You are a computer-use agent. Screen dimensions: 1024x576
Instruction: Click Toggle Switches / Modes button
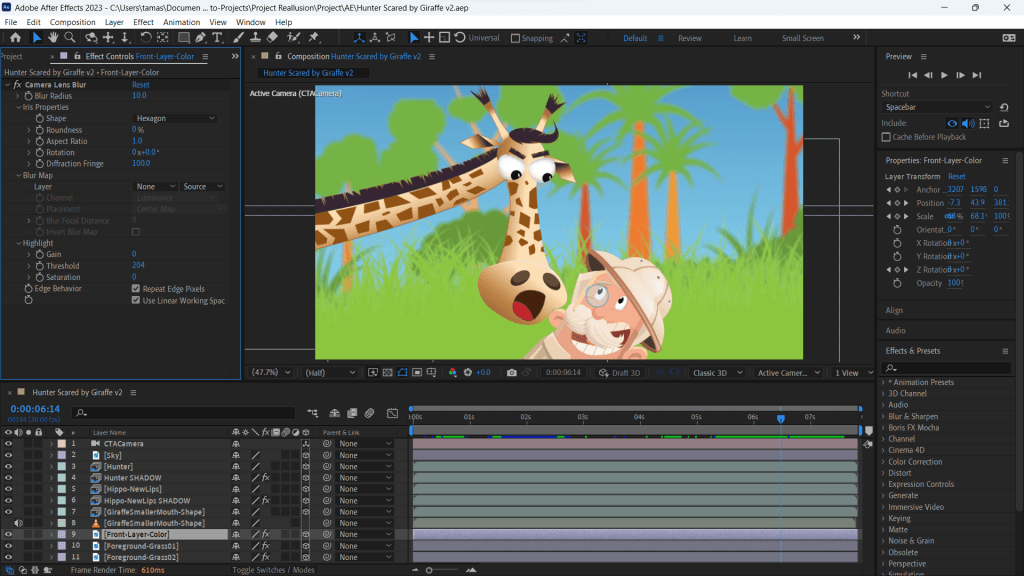273,570
